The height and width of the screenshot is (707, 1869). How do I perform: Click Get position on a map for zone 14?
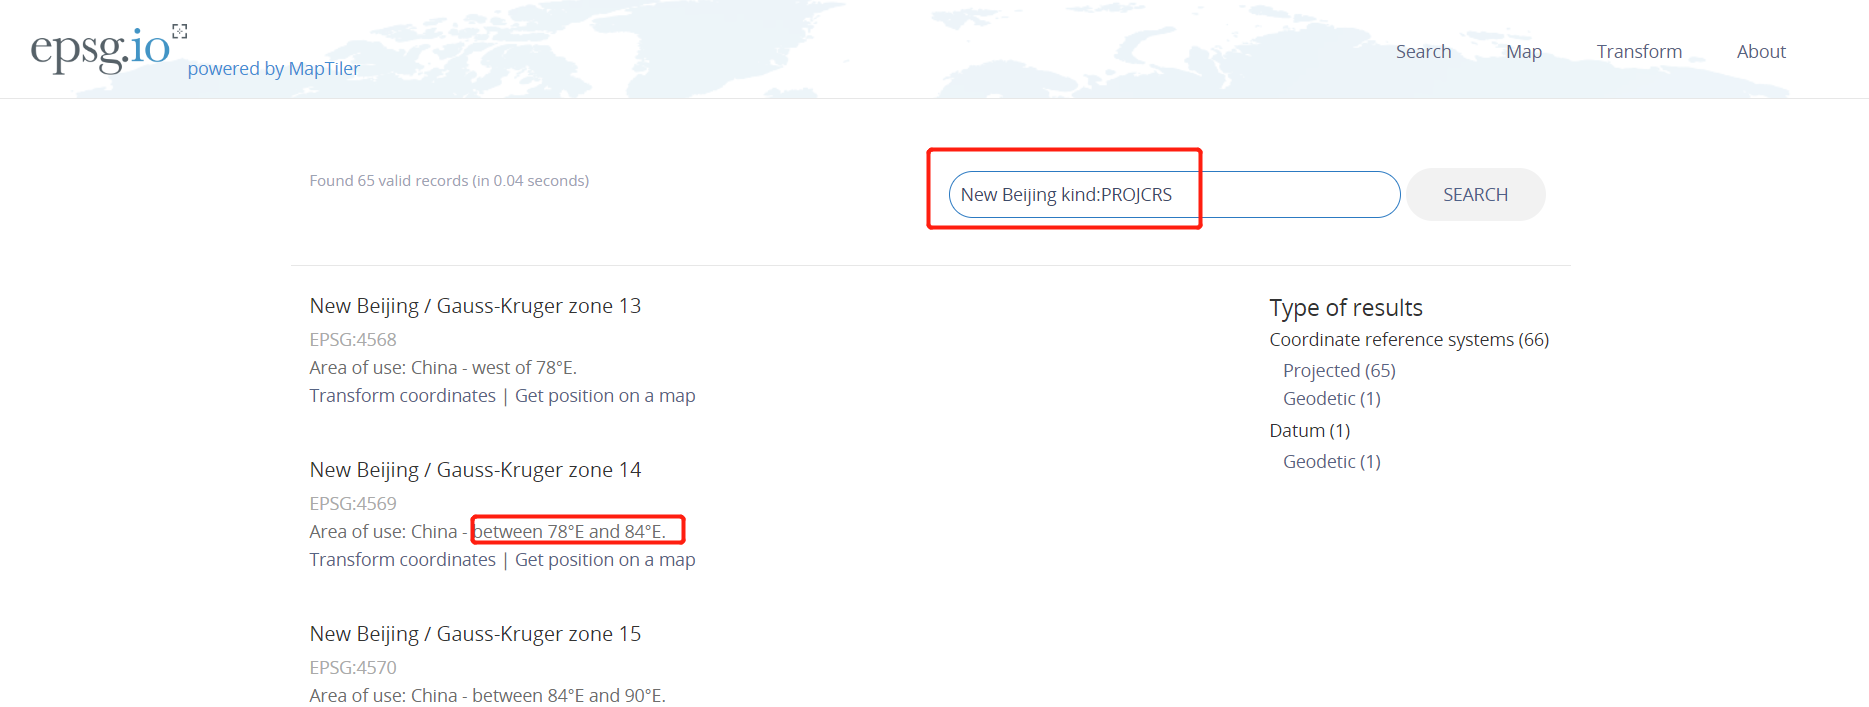click(x=604, y=560)
